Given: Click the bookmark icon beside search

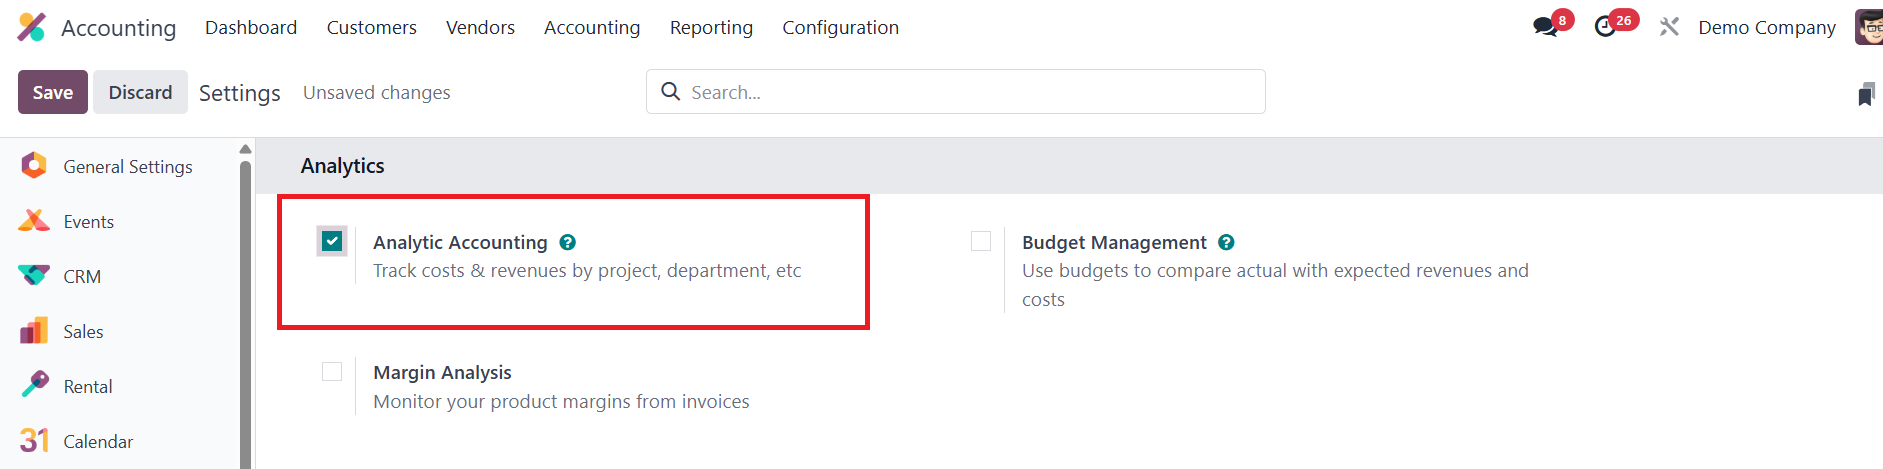Looking at the screenshot, I should pyautogui.click(x=1866, y=94).
